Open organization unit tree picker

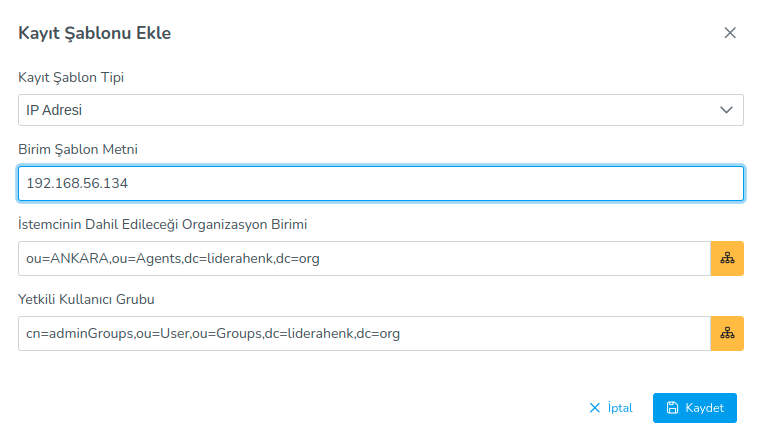[727, 259]
